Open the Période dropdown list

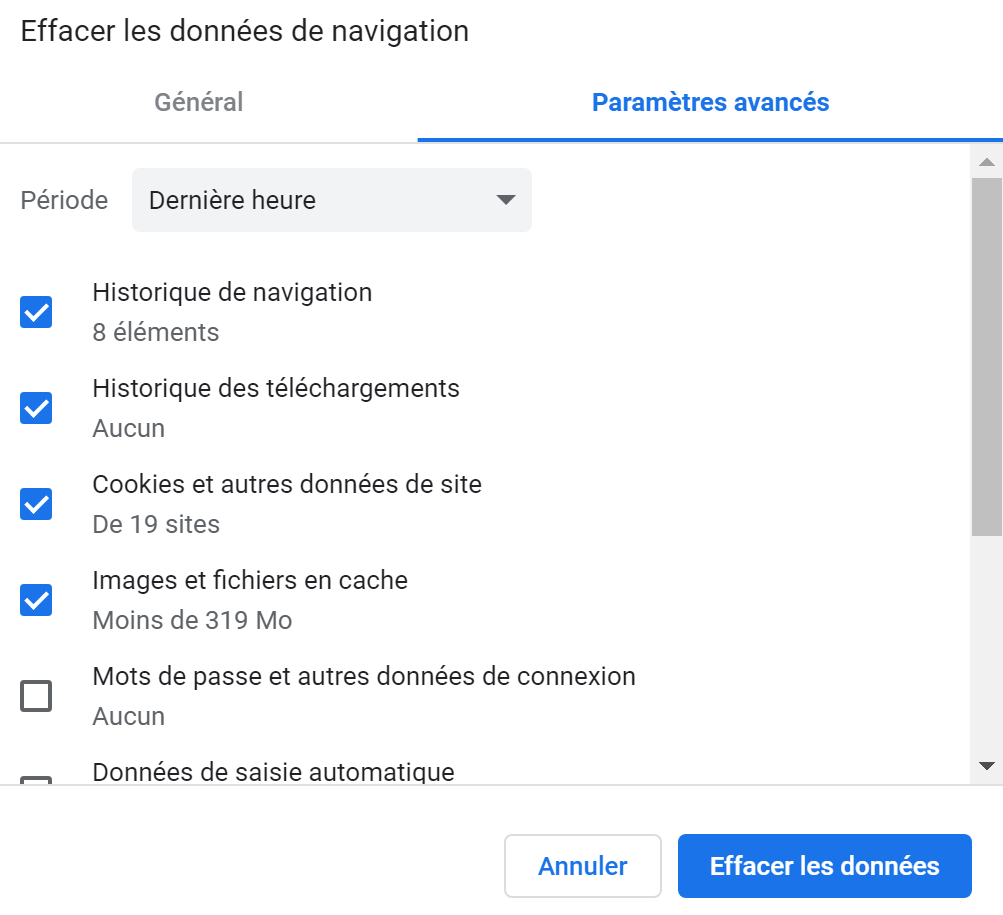point(331,200)
